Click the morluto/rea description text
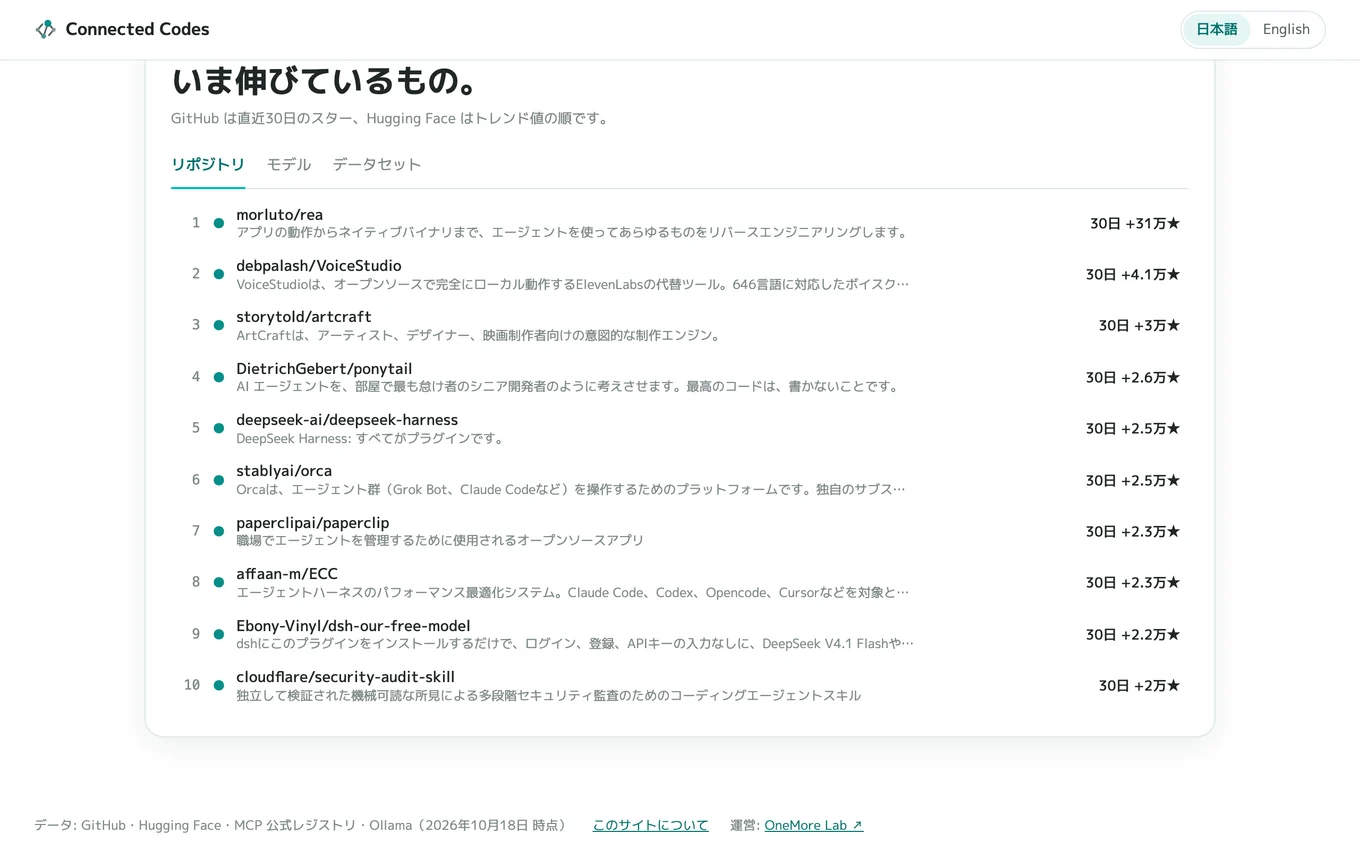 point(572,232)
